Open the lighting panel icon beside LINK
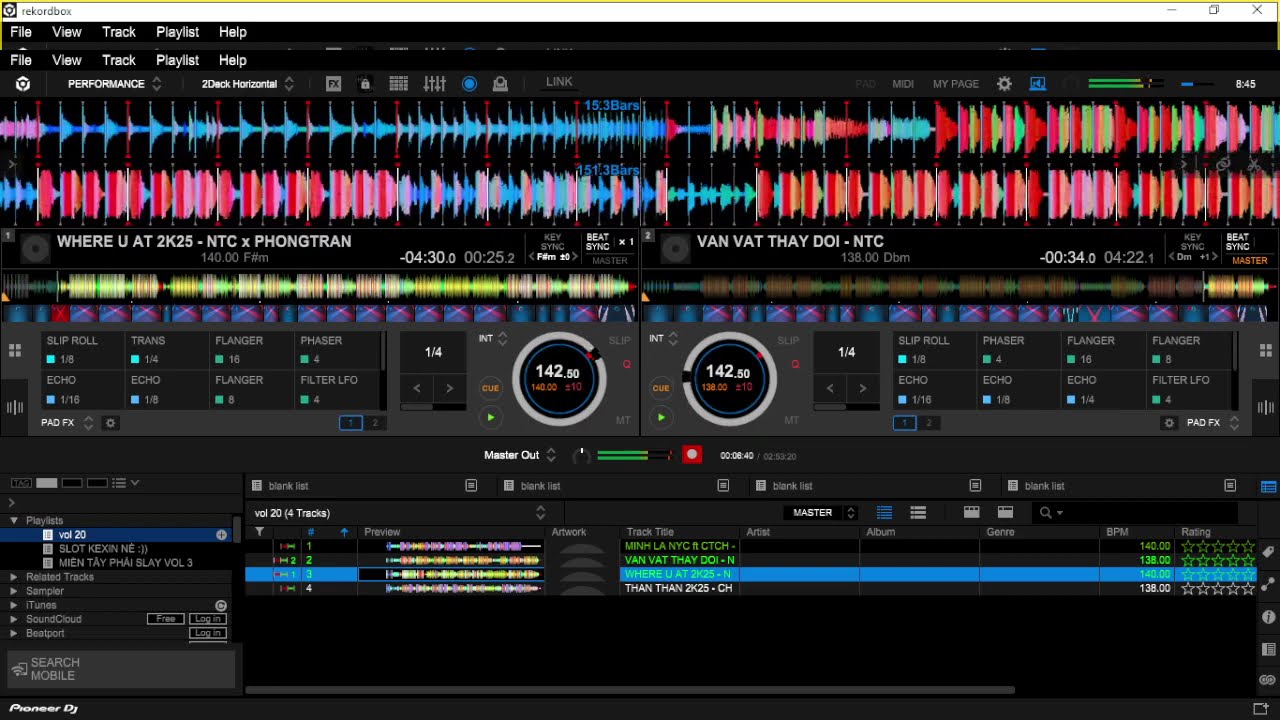The height and width of the screenshot is (720, 1280). (x=500, y=84)
